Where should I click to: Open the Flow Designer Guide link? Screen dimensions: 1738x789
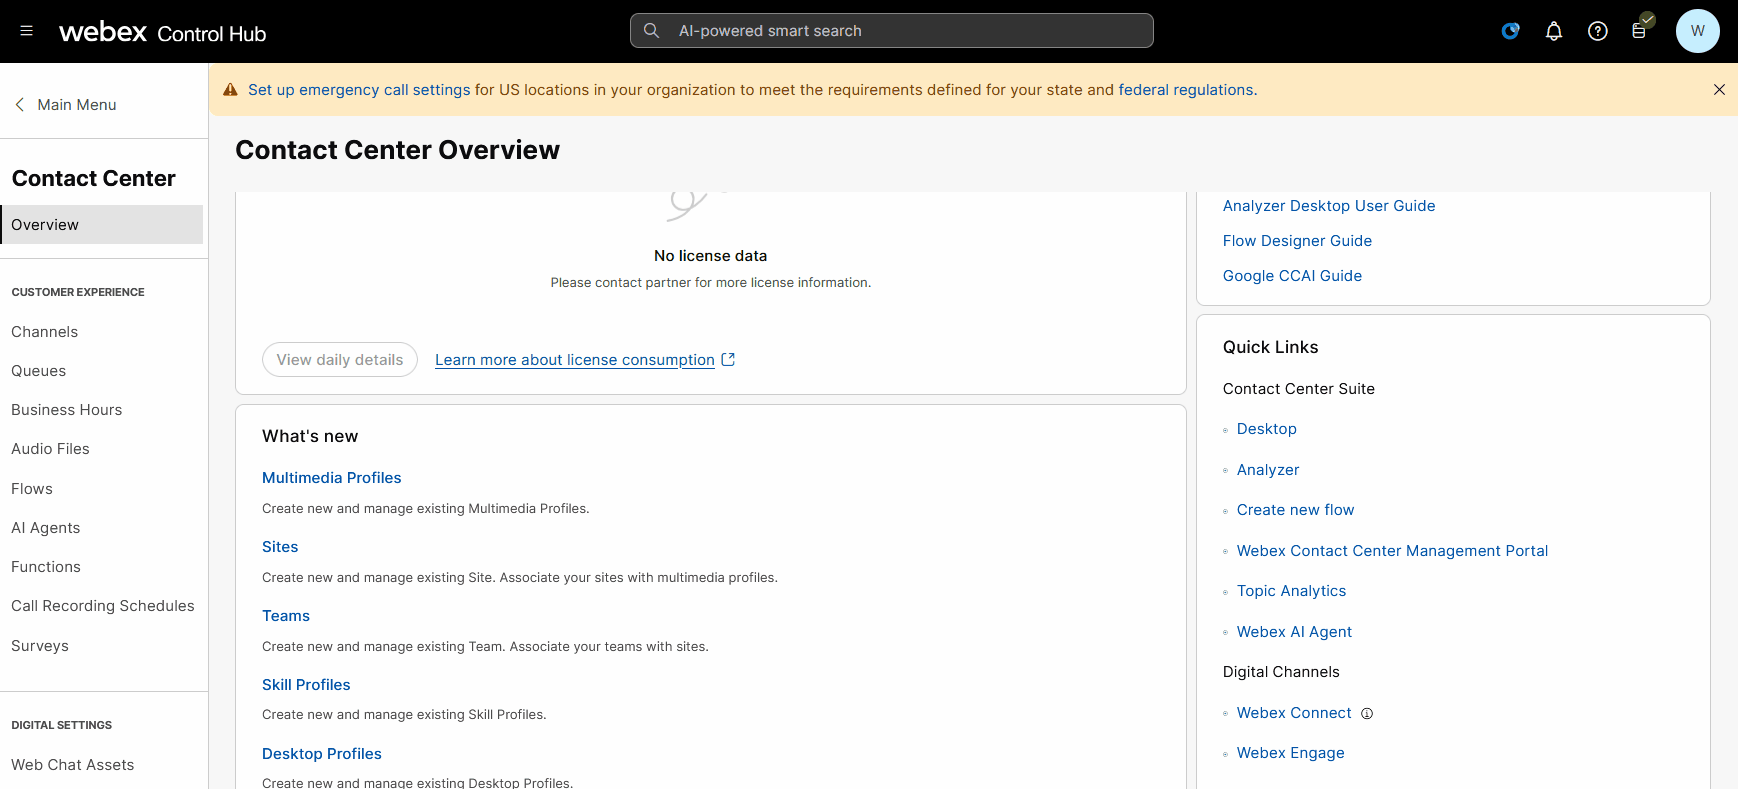click(x=1297, y=241)
